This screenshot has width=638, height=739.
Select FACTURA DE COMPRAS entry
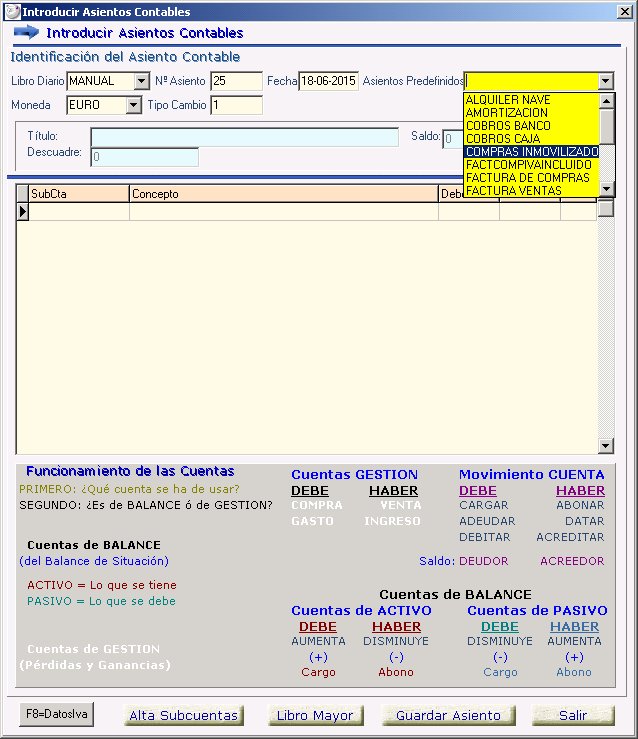click(530, 178)
